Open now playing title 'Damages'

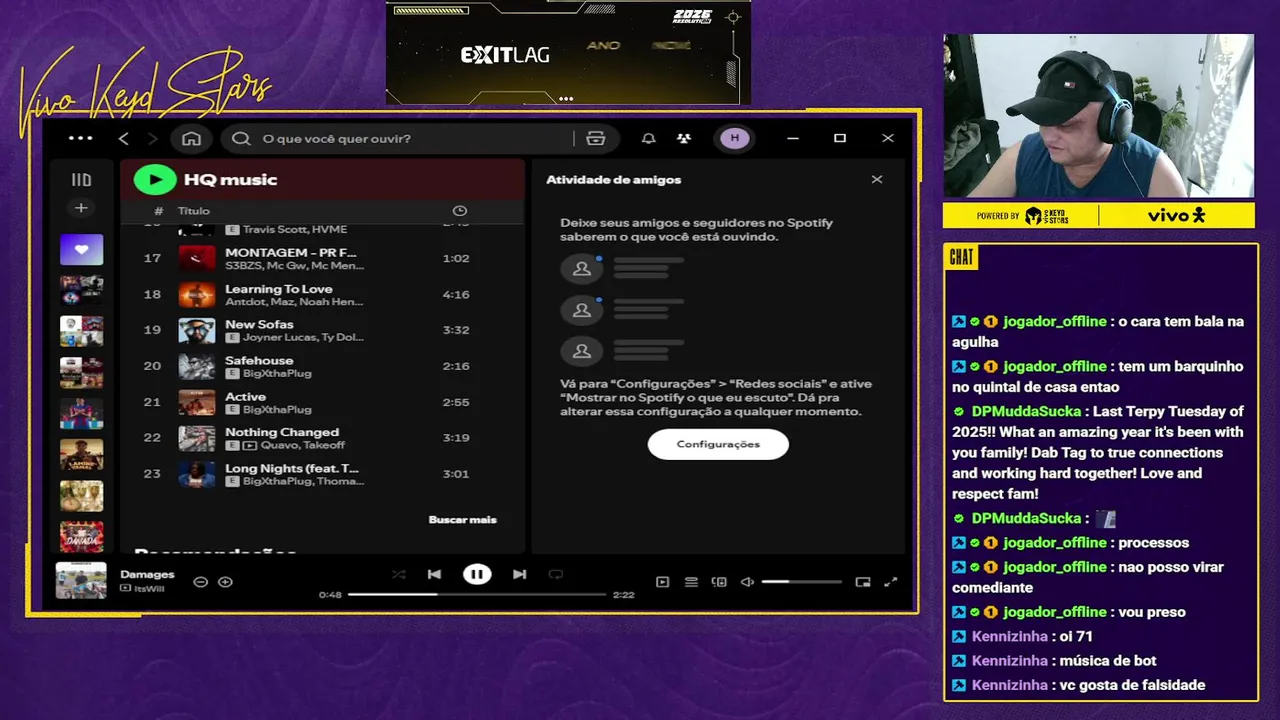coord(147,575)
